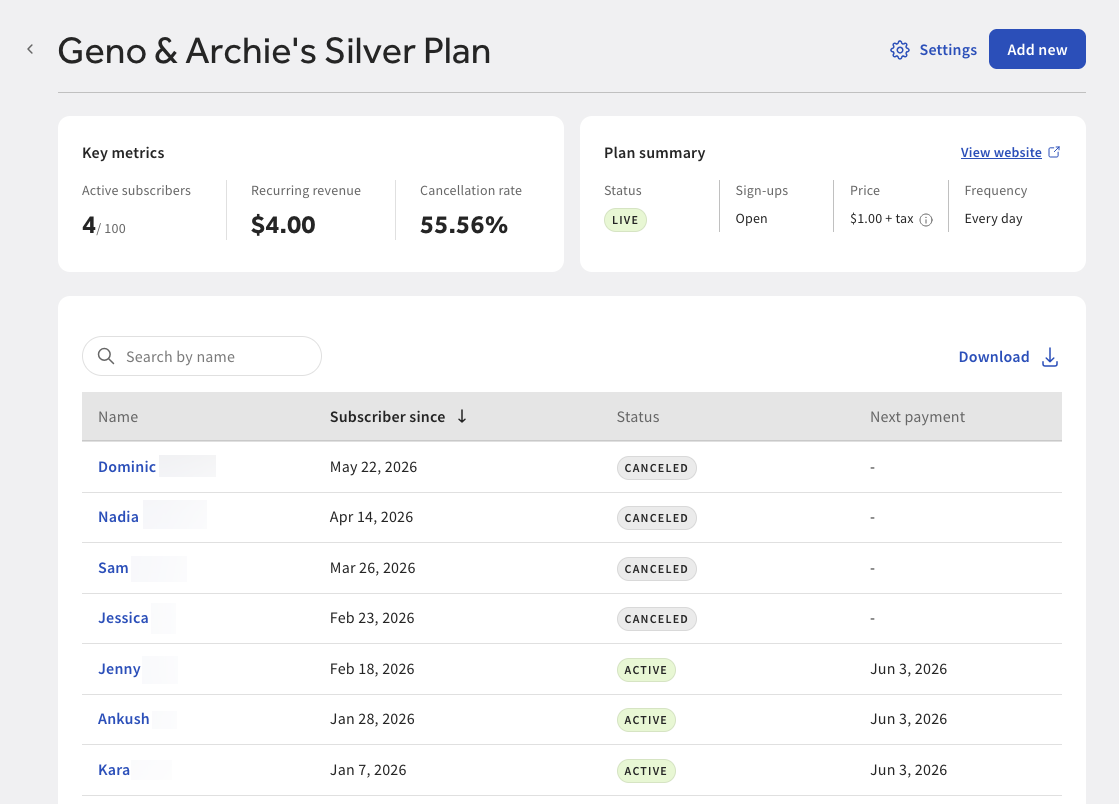Click the CANCELED badge in Sam's row
1119x804 pixels.
[657, 569]
